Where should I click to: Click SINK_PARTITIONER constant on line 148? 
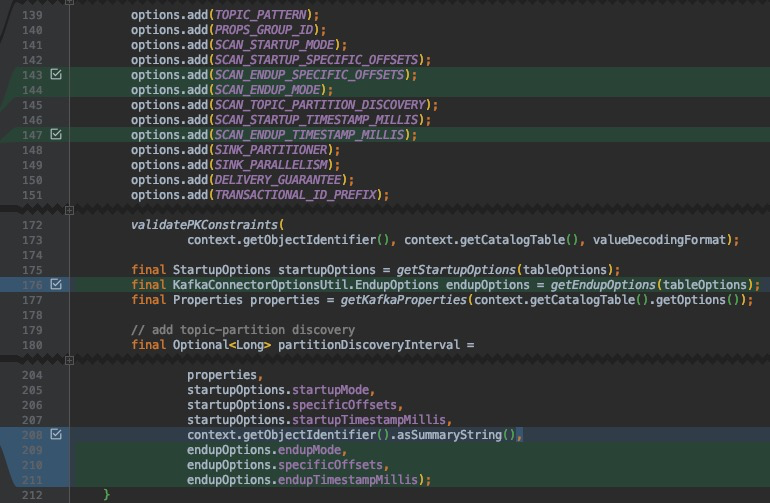[x=271, y=150]
